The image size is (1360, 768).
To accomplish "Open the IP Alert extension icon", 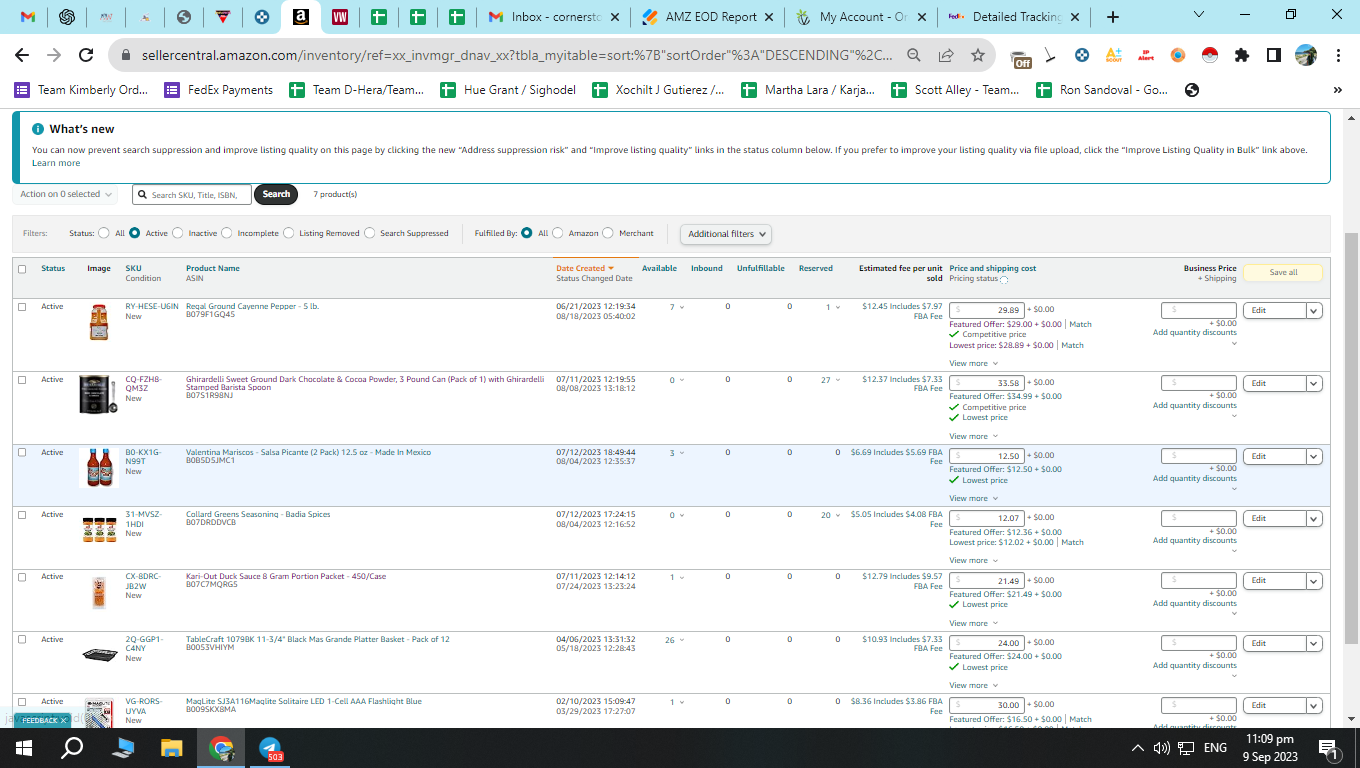I will 1146,56.
